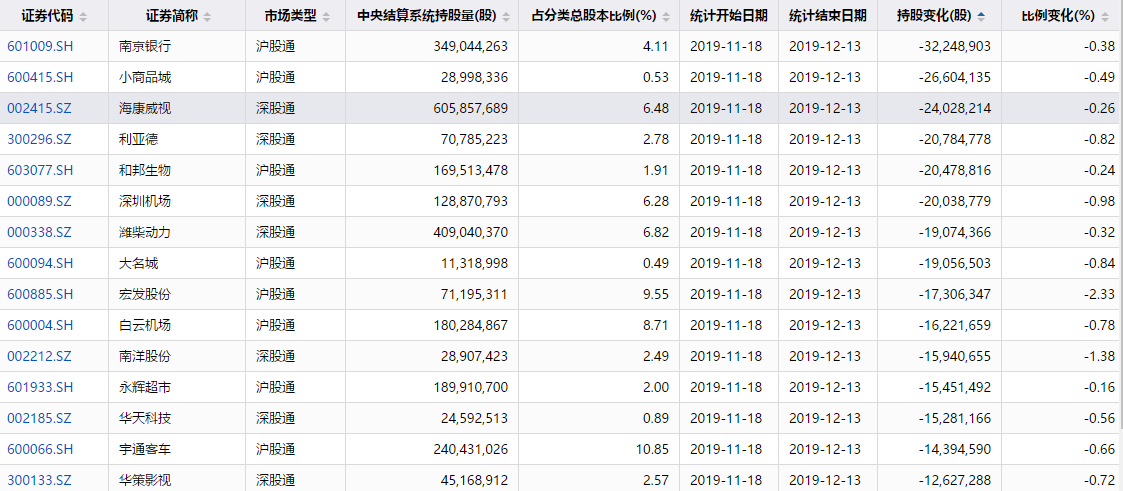Viewport: 1123px width, 491px height.
Task: Click sort arrows next to 证券简称 header
Action: [207, 16]
